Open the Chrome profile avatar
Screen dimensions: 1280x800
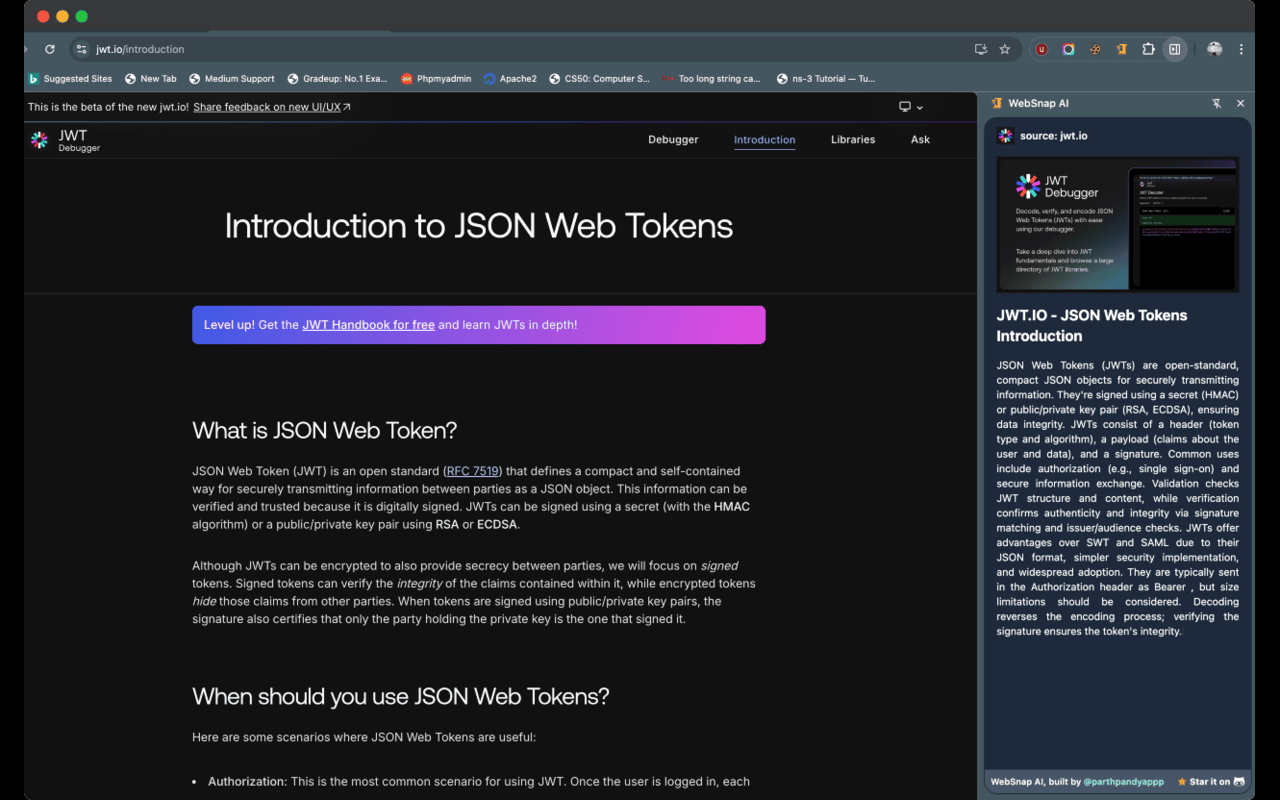pyautogui.click(x=1214, y=49)
